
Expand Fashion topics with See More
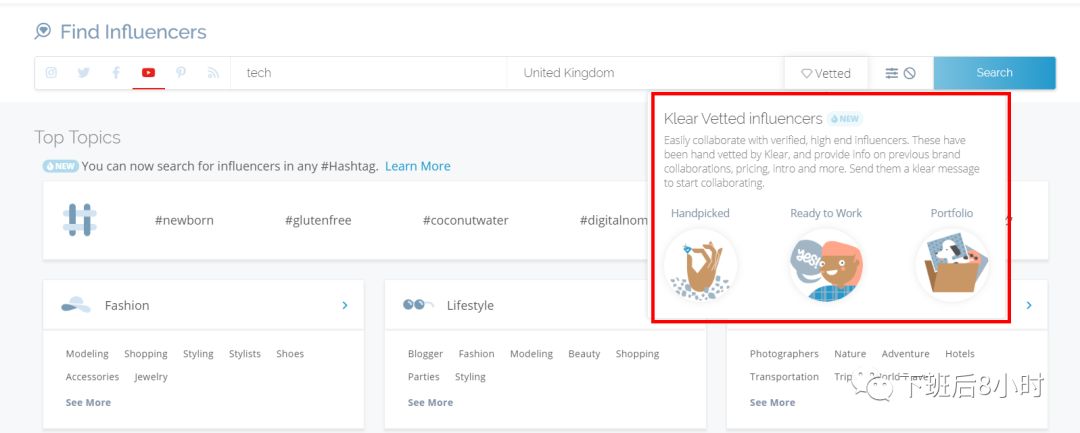(88, 402)
